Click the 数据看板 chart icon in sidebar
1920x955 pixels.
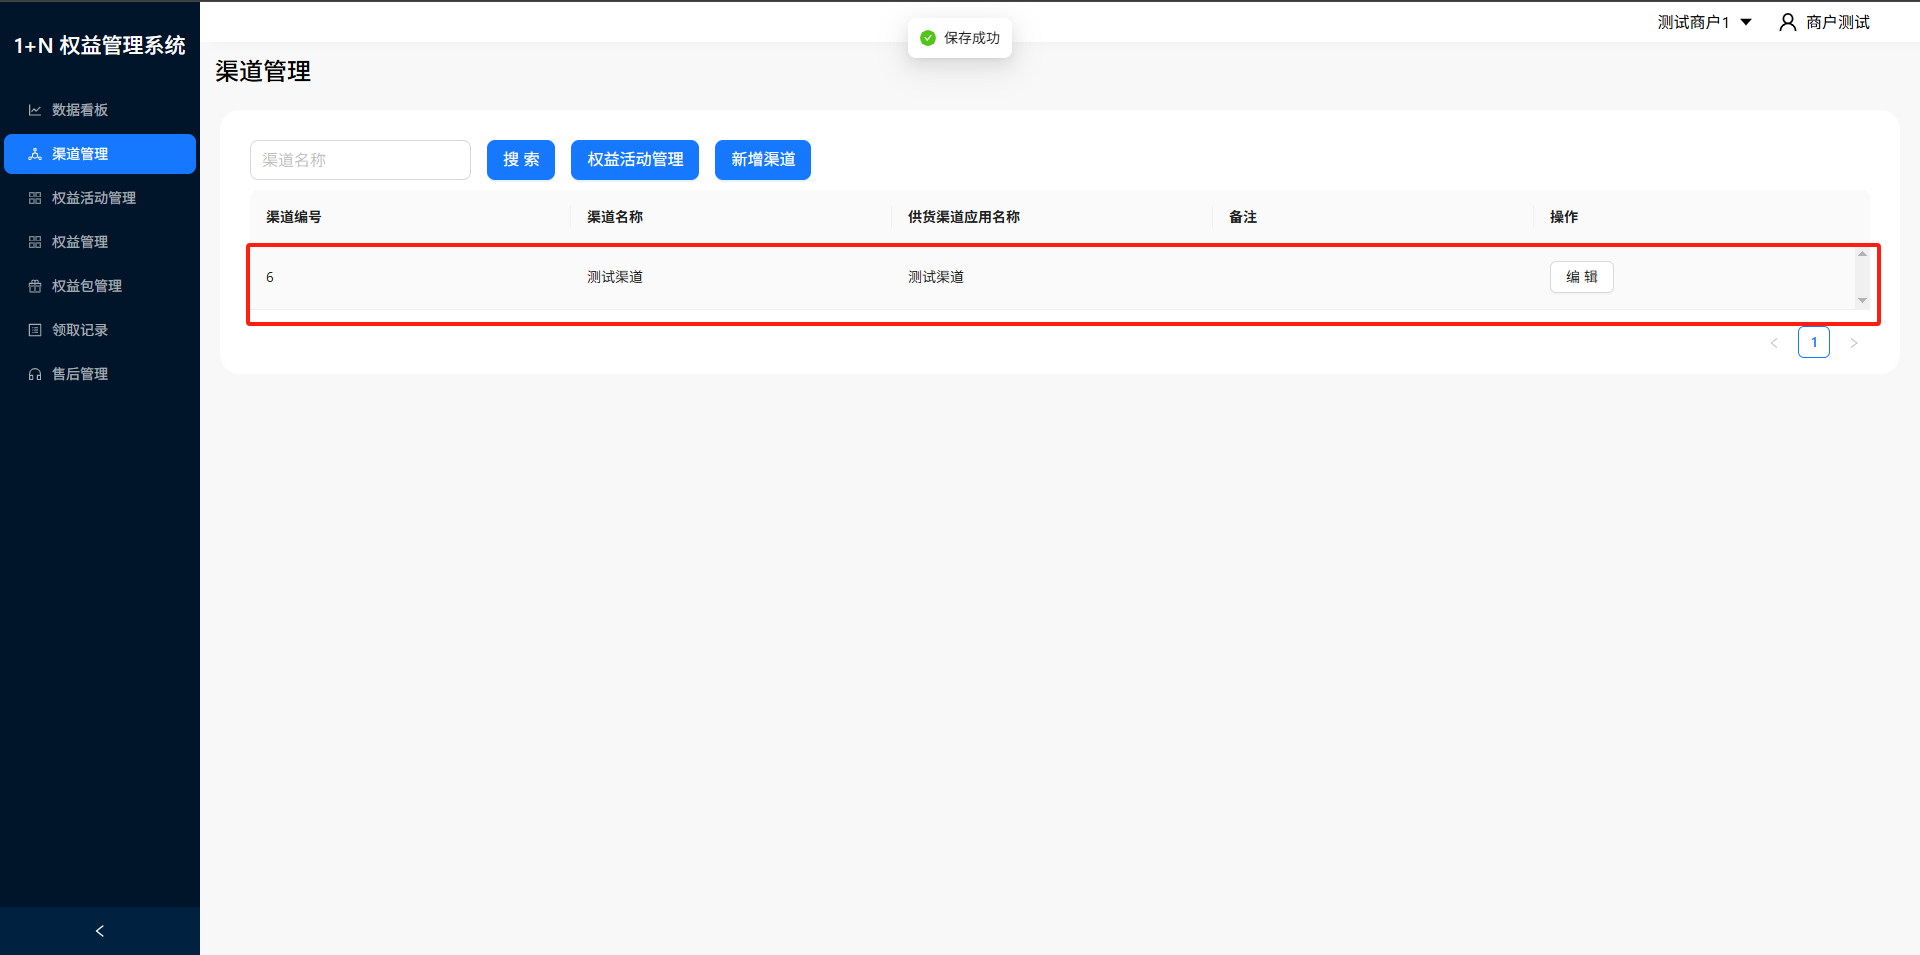(x=35, y=110)
